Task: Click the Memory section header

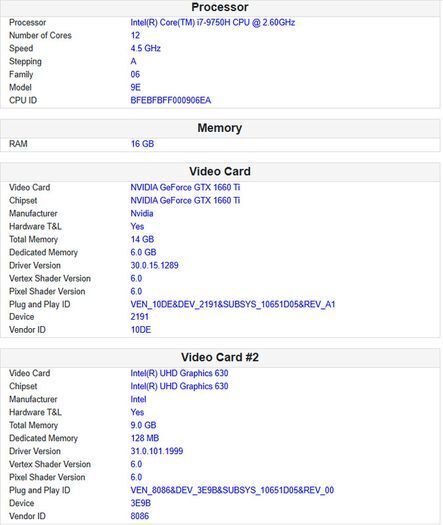Action: [220, 128]
